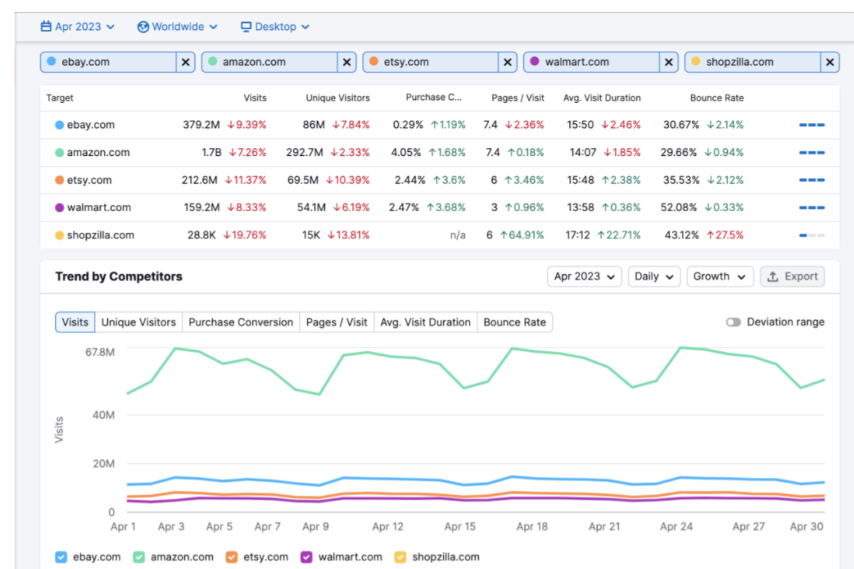Click shopzilla.com bounce rate change 27.5%
Image resolution: width=854 pixels, height=569 pixels.
725,235
